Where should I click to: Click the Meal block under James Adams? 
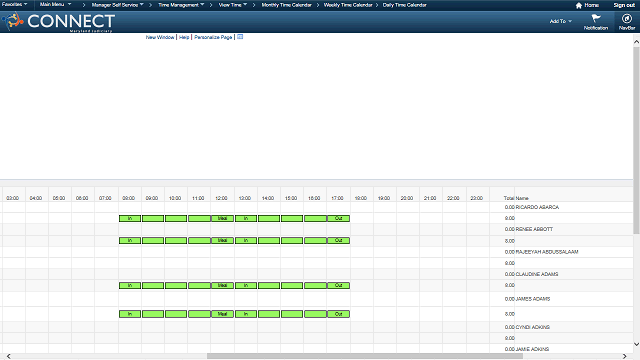click(222, 314)
